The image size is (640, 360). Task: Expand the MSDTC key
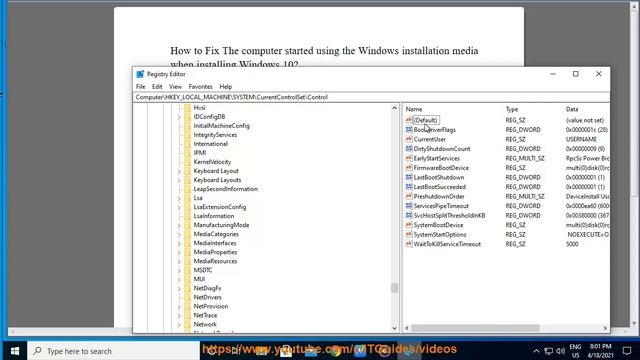click(179, 270)
